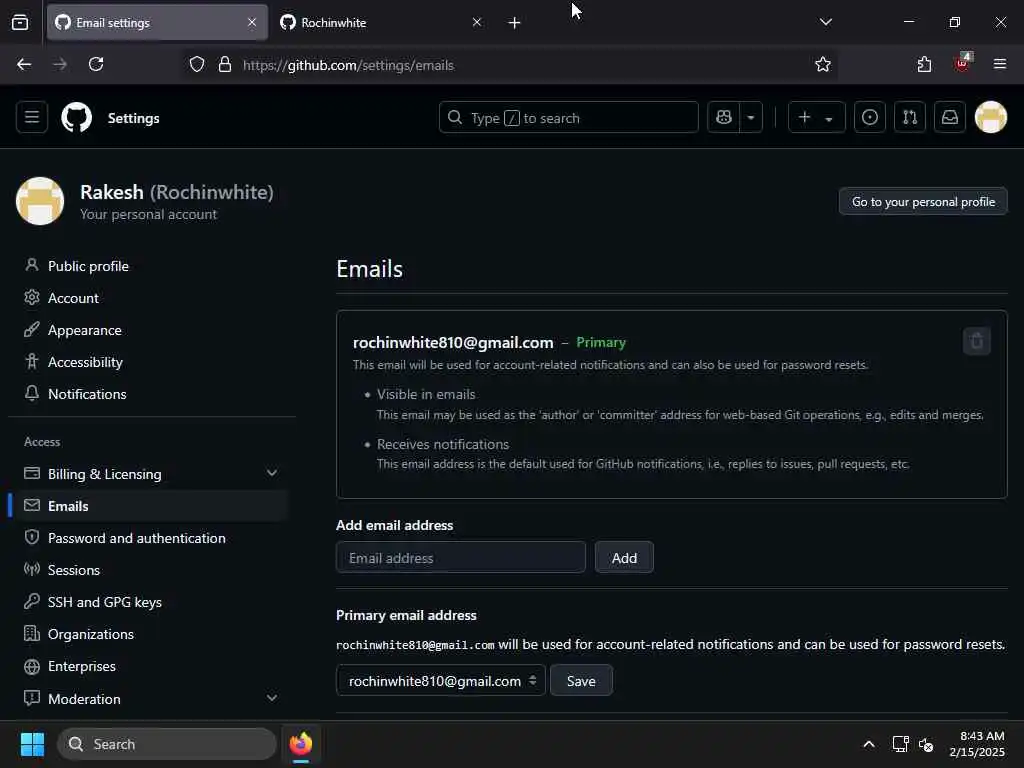Click the tracking protection shield icon
1024x768 pixels.
(x=197, y=64)
